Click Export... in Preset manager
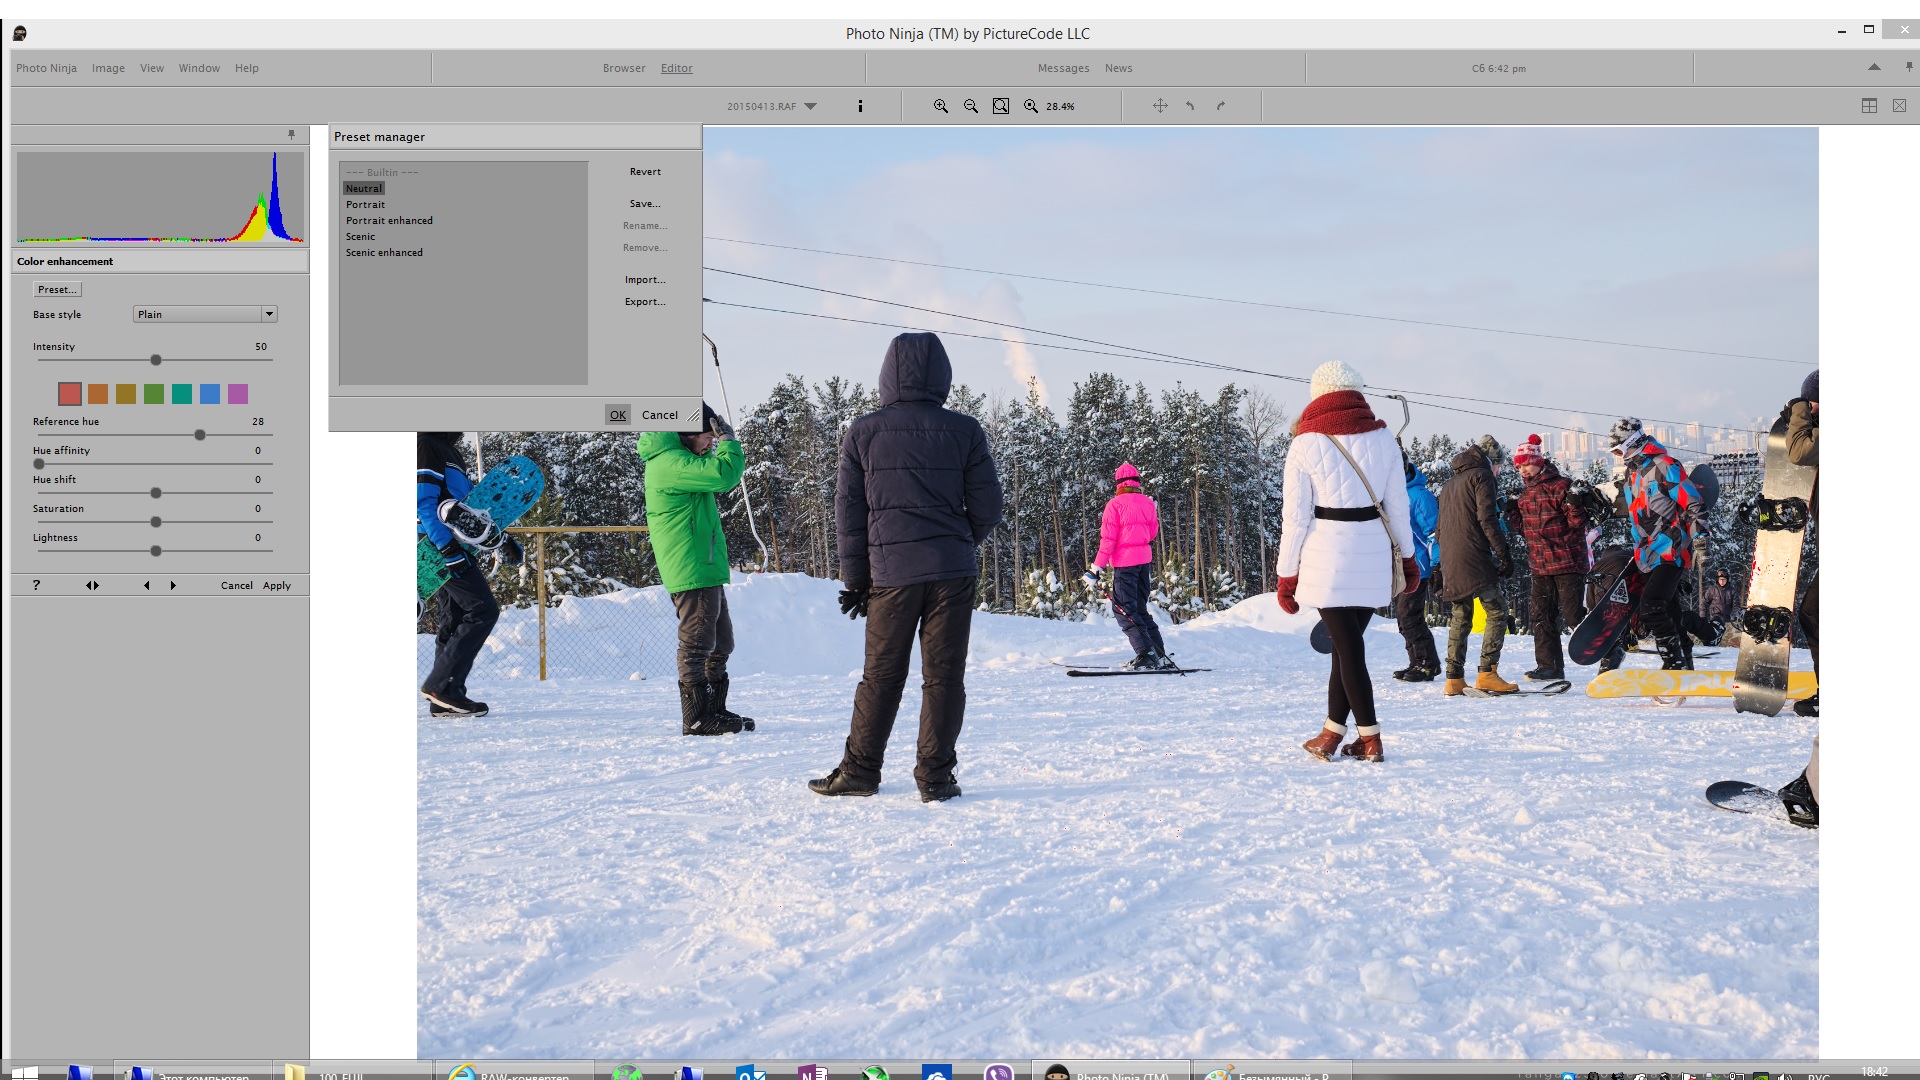 [x=645, y=302]
